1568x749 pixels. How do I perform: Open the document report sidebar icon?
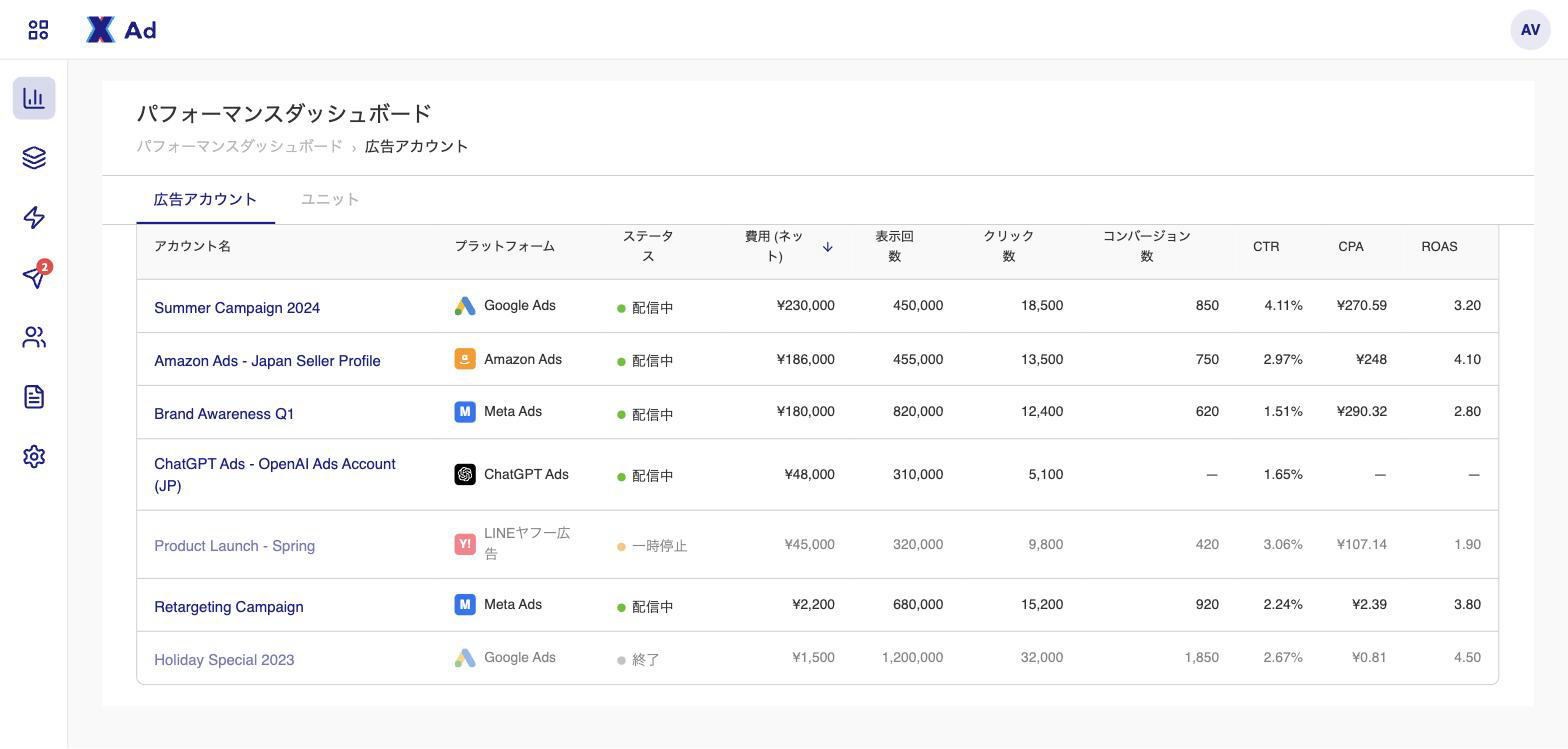coord(34,397)
